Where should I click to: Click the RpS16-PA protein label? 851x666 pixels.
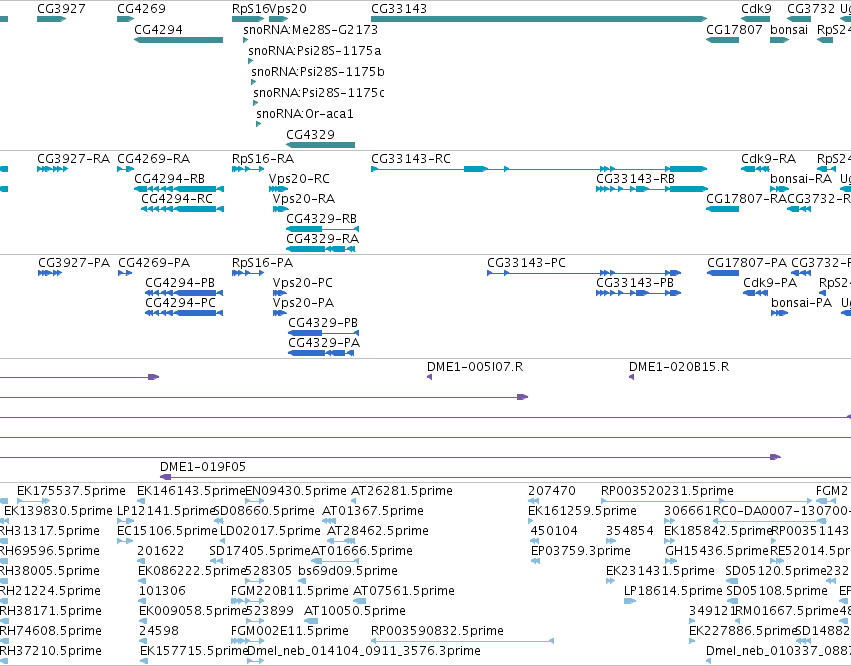pos(262,263)
